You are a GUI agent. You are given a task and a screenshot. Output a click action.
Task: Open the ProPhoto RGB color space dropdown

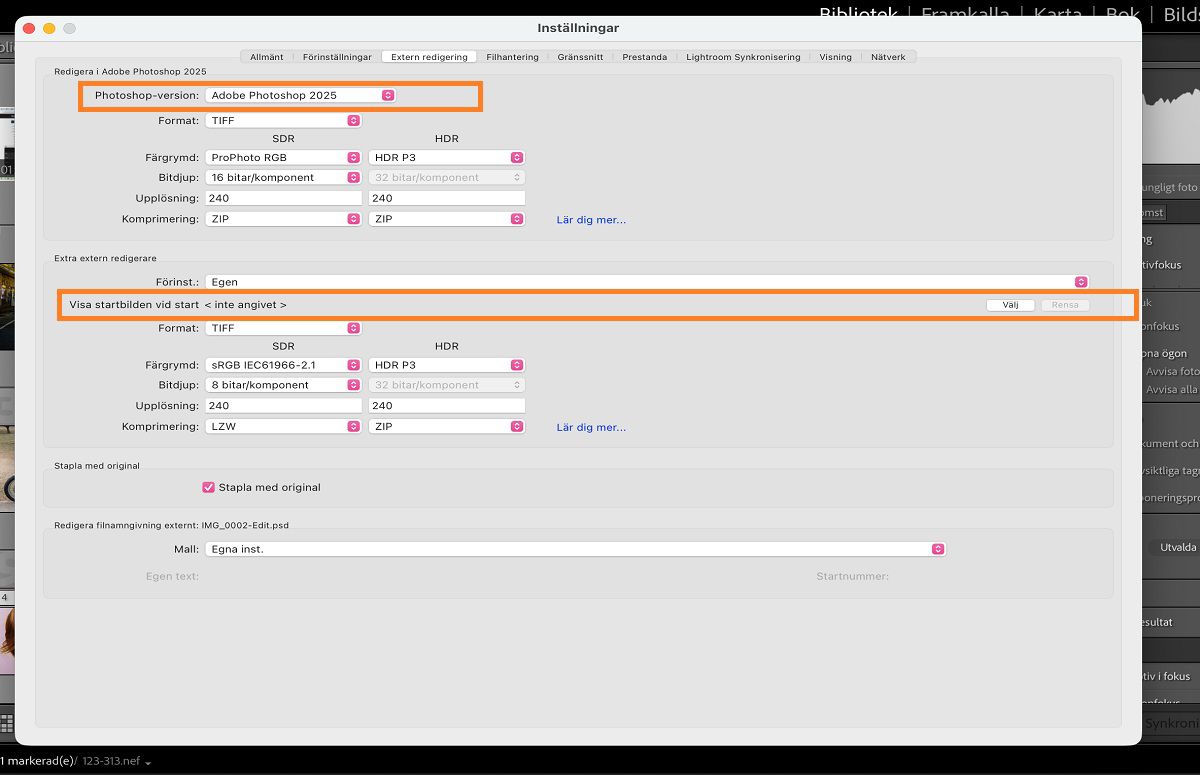tap(283, 157)
